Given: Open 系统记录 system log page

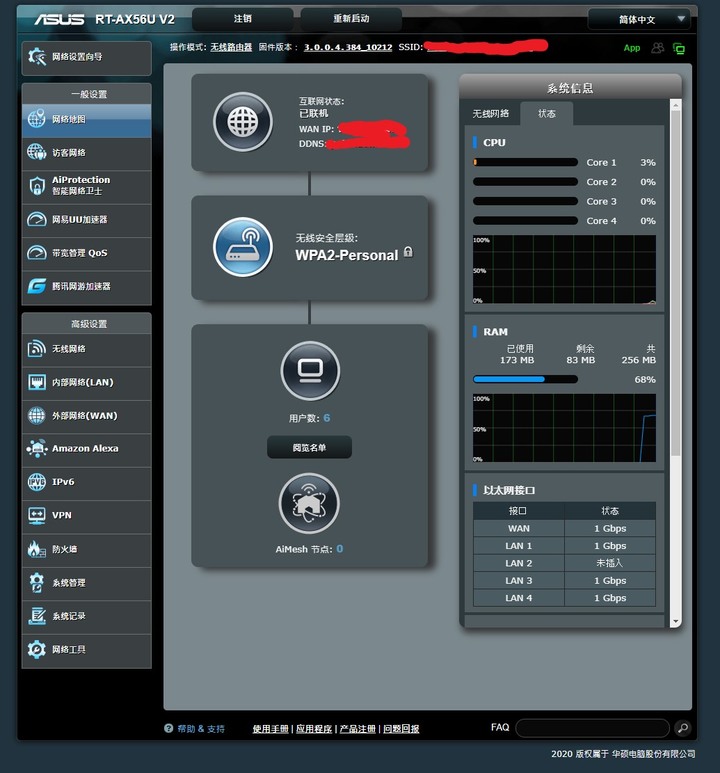Looking at the screenshot, I should [x=86, y=617].
